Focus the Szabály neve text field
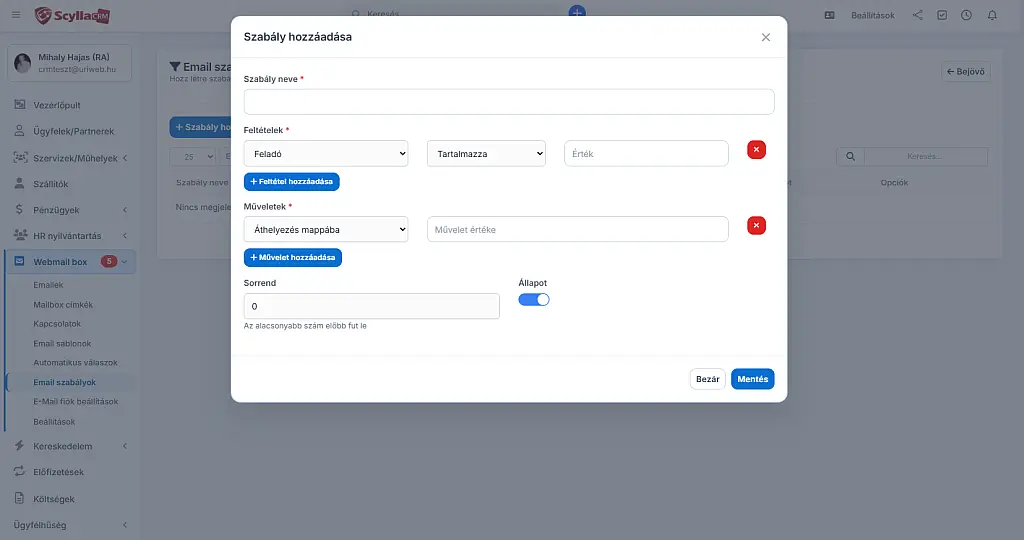This screenshot has width=1024, height=540. [509, 102]
